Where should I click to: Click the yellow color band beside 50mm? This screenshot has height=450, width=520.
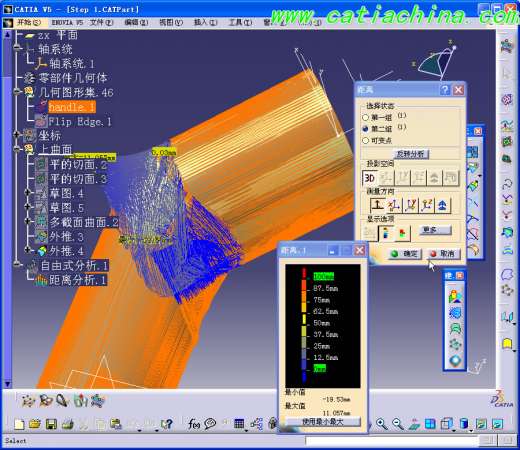304,319
